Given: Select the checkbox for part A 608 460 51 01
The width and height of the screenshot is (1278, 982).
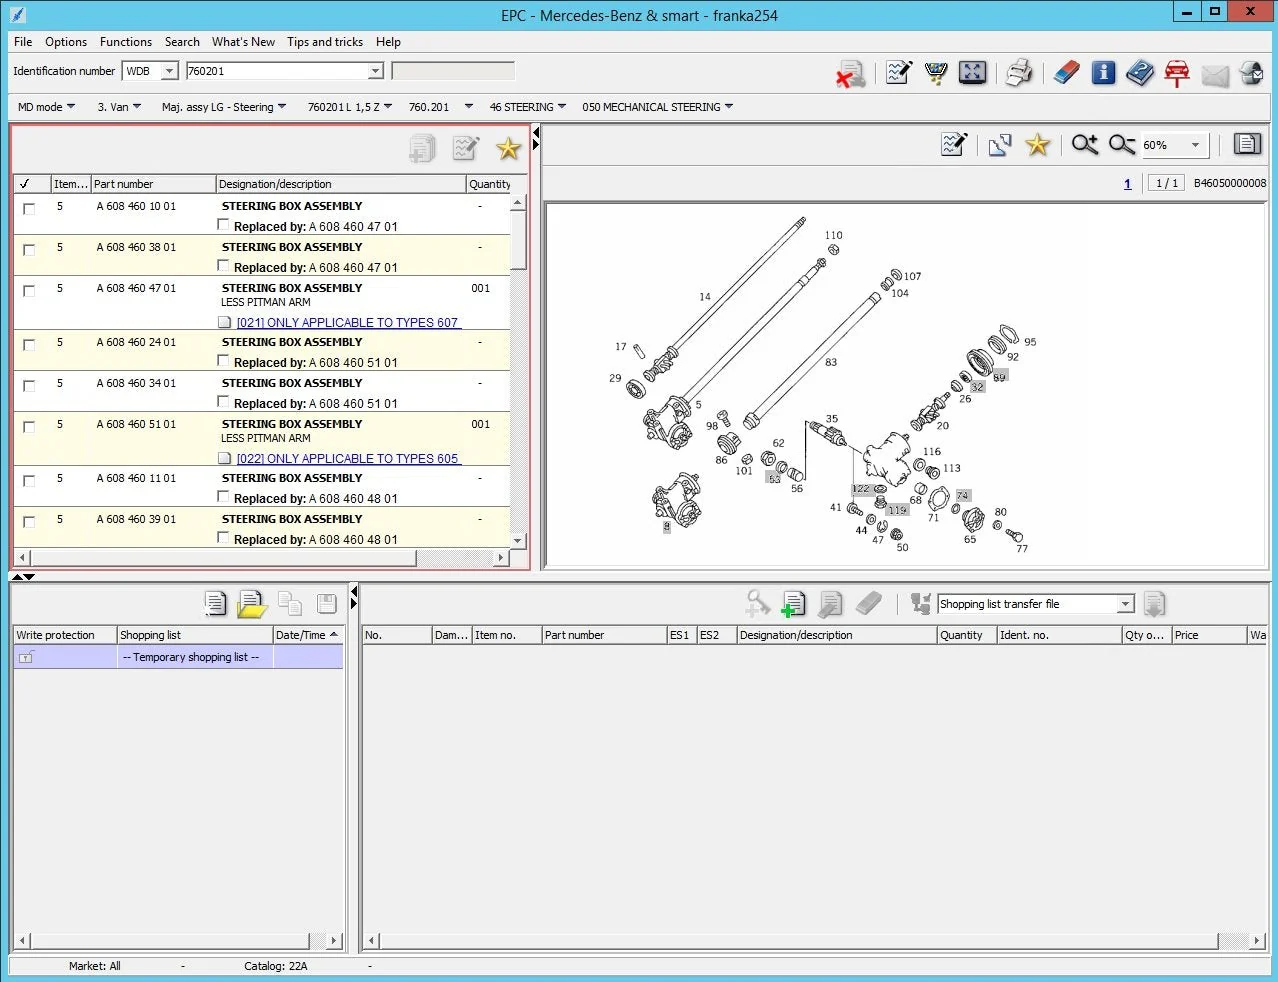Looking at the screenshot, I should (29, 427).
